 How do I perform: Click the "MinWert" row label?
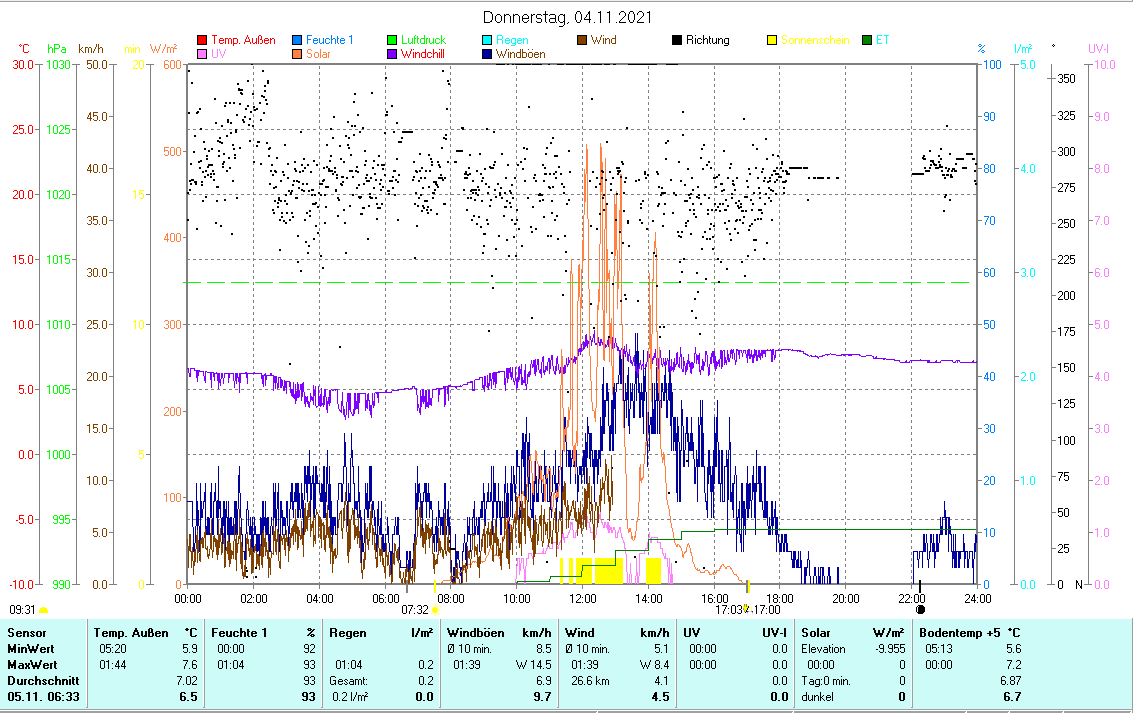coord(31,649)
